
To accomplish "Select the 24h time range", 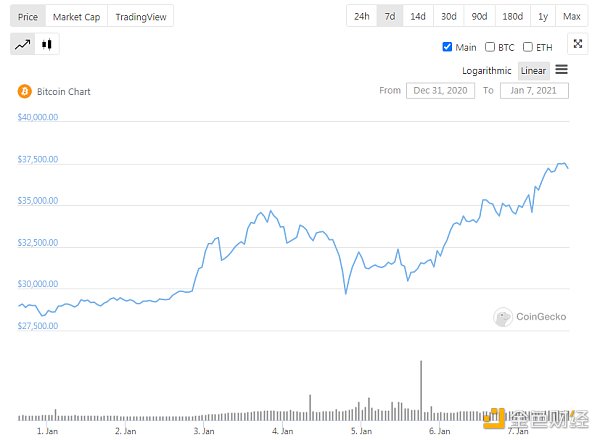I will click(361, 17).
